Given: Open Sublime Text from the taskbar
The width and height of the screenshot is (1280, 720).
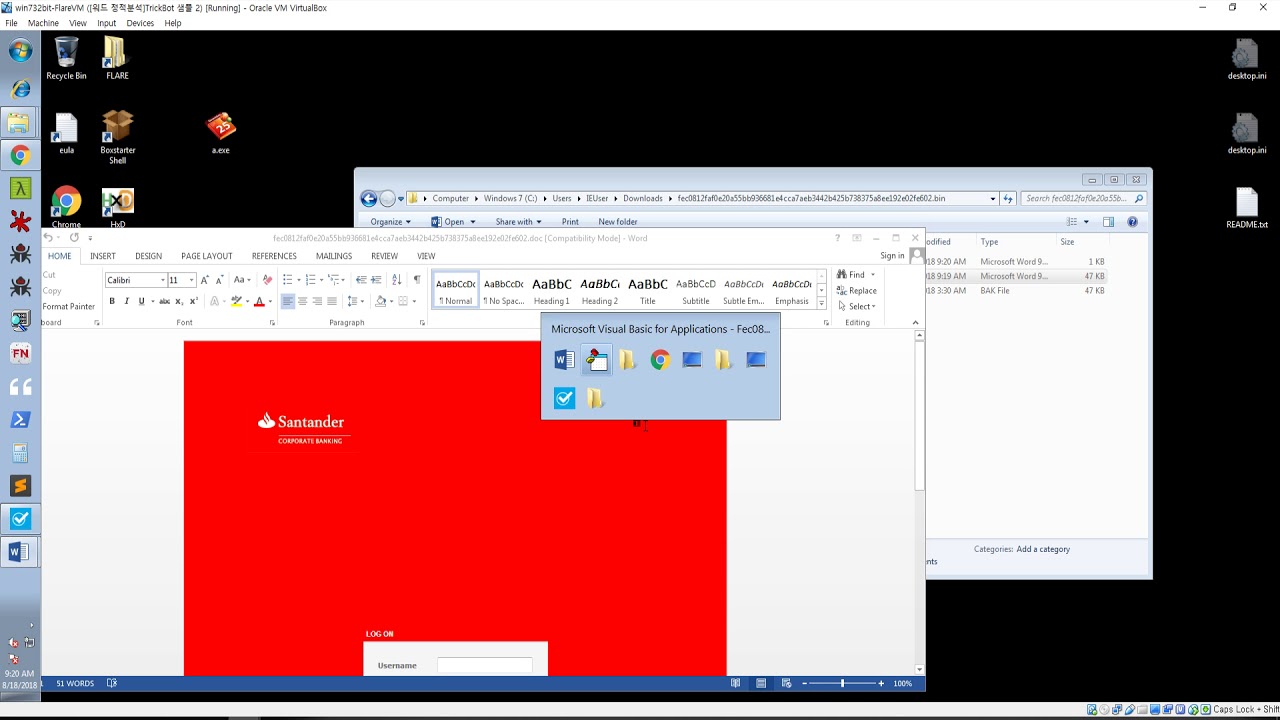Looking at the screenshot, I should [20, 486].
